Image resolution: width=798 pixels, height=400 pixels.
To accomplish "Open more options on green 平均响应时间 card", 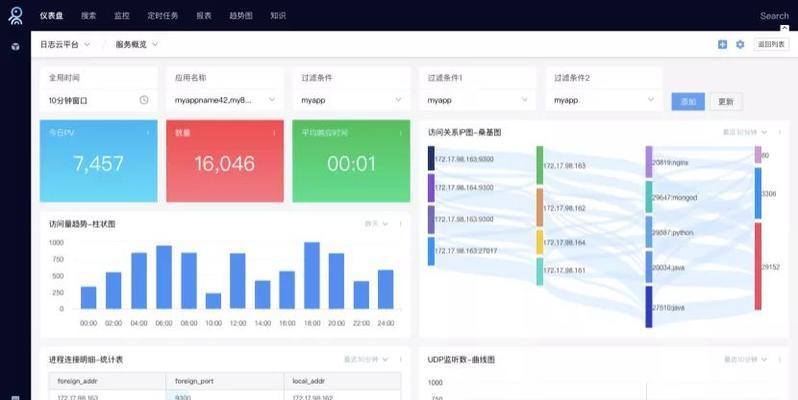I will click(401, 133).
